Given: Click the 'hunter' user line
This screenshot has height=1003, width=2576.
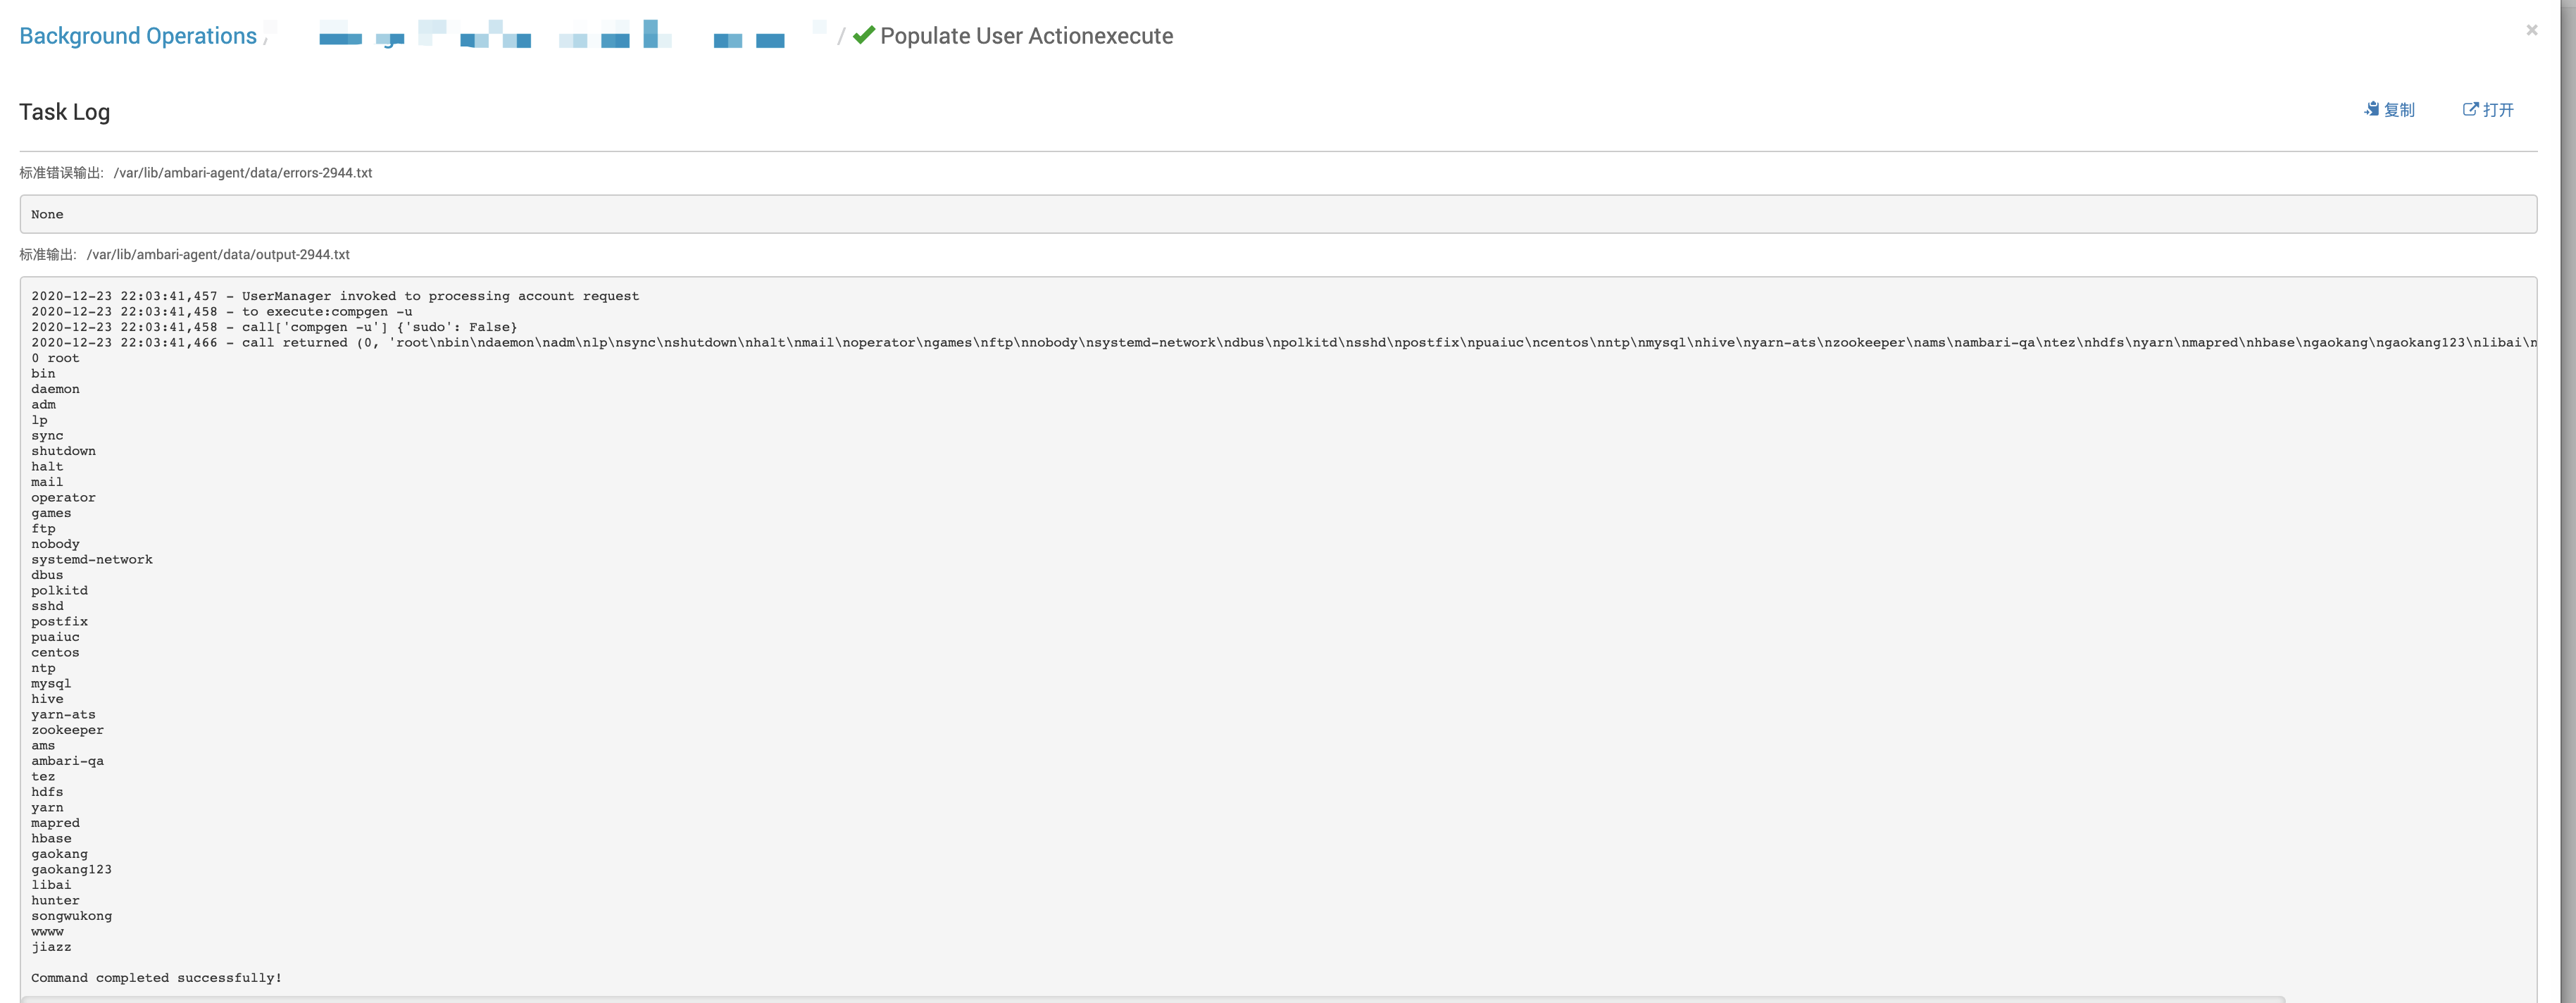Looking at the screenshot, I should click(55, 900).
